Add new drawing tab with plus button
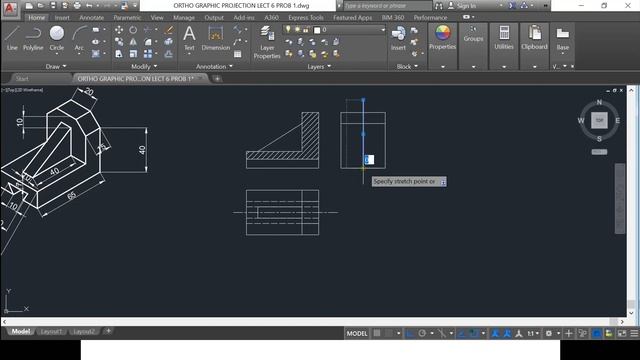640x360 pixels. 217,78
